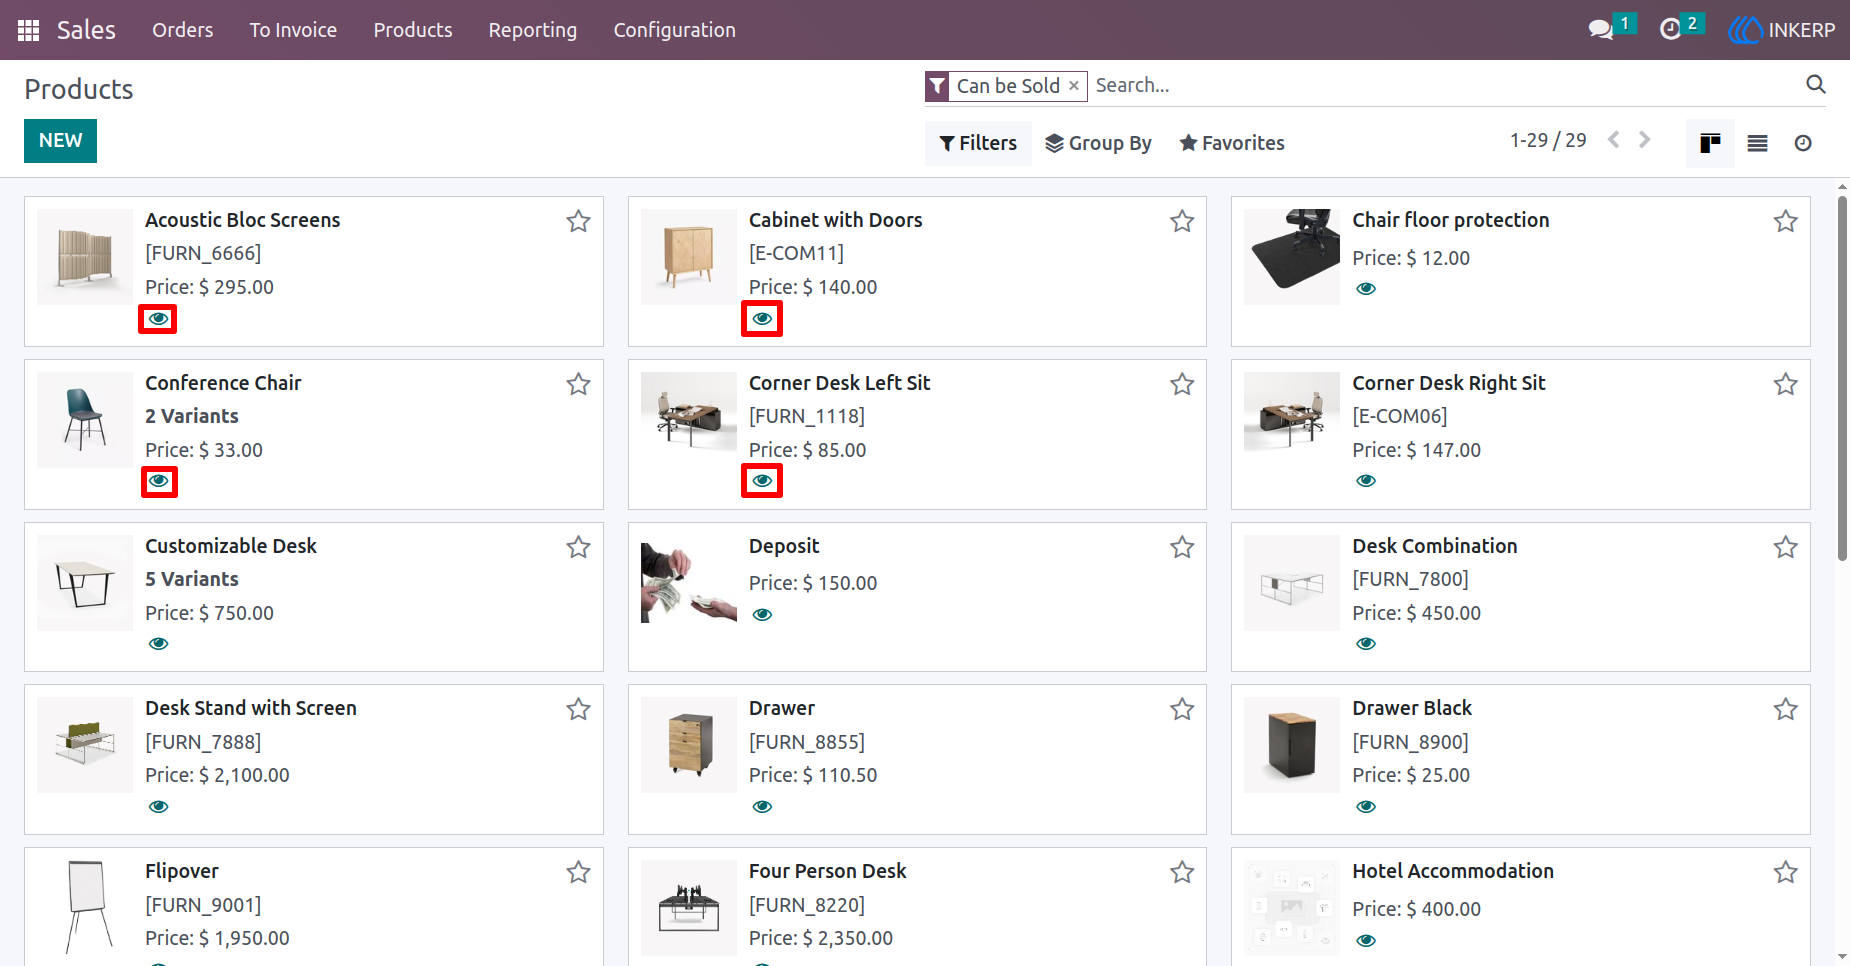Click eye icon on Deposit card

[762, 615]
